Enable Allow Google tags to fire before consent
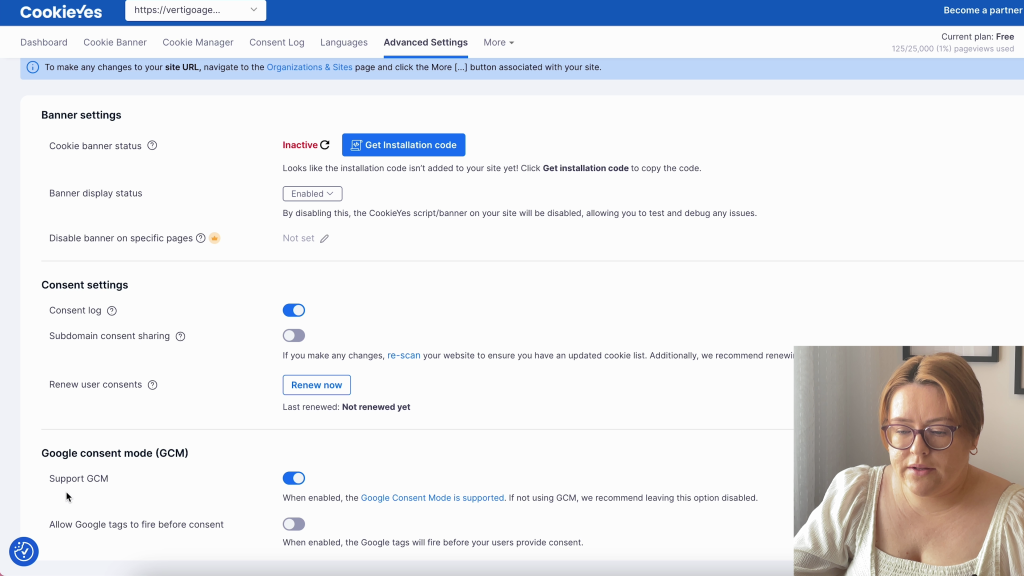 click(293, 524)
